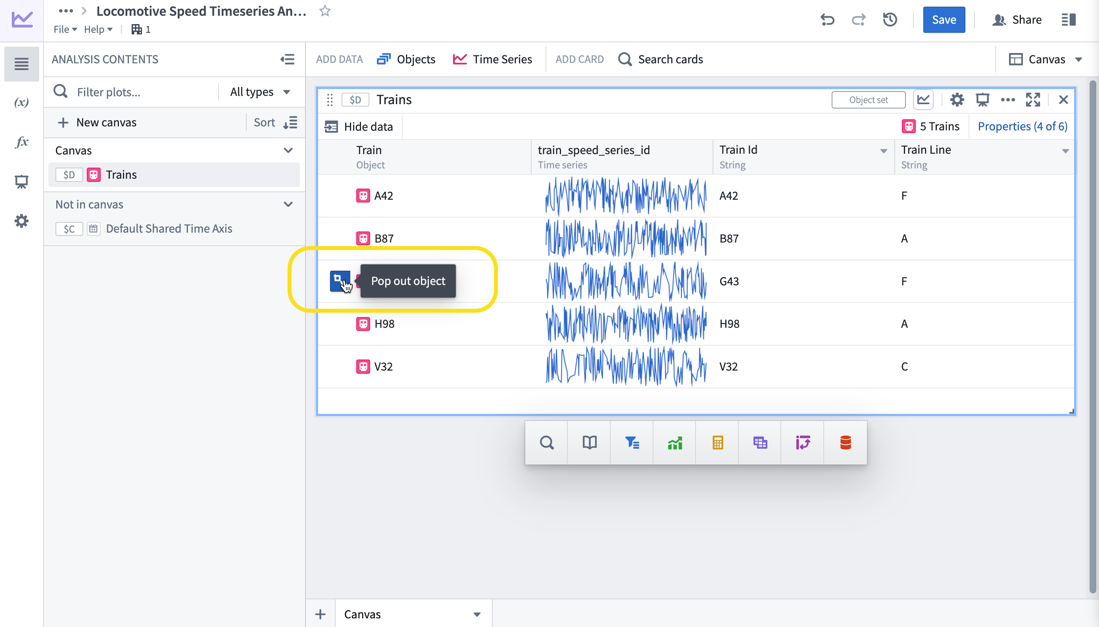
Task: Click the transform icon in floating toolbar
Action: [x=803, y=443]
